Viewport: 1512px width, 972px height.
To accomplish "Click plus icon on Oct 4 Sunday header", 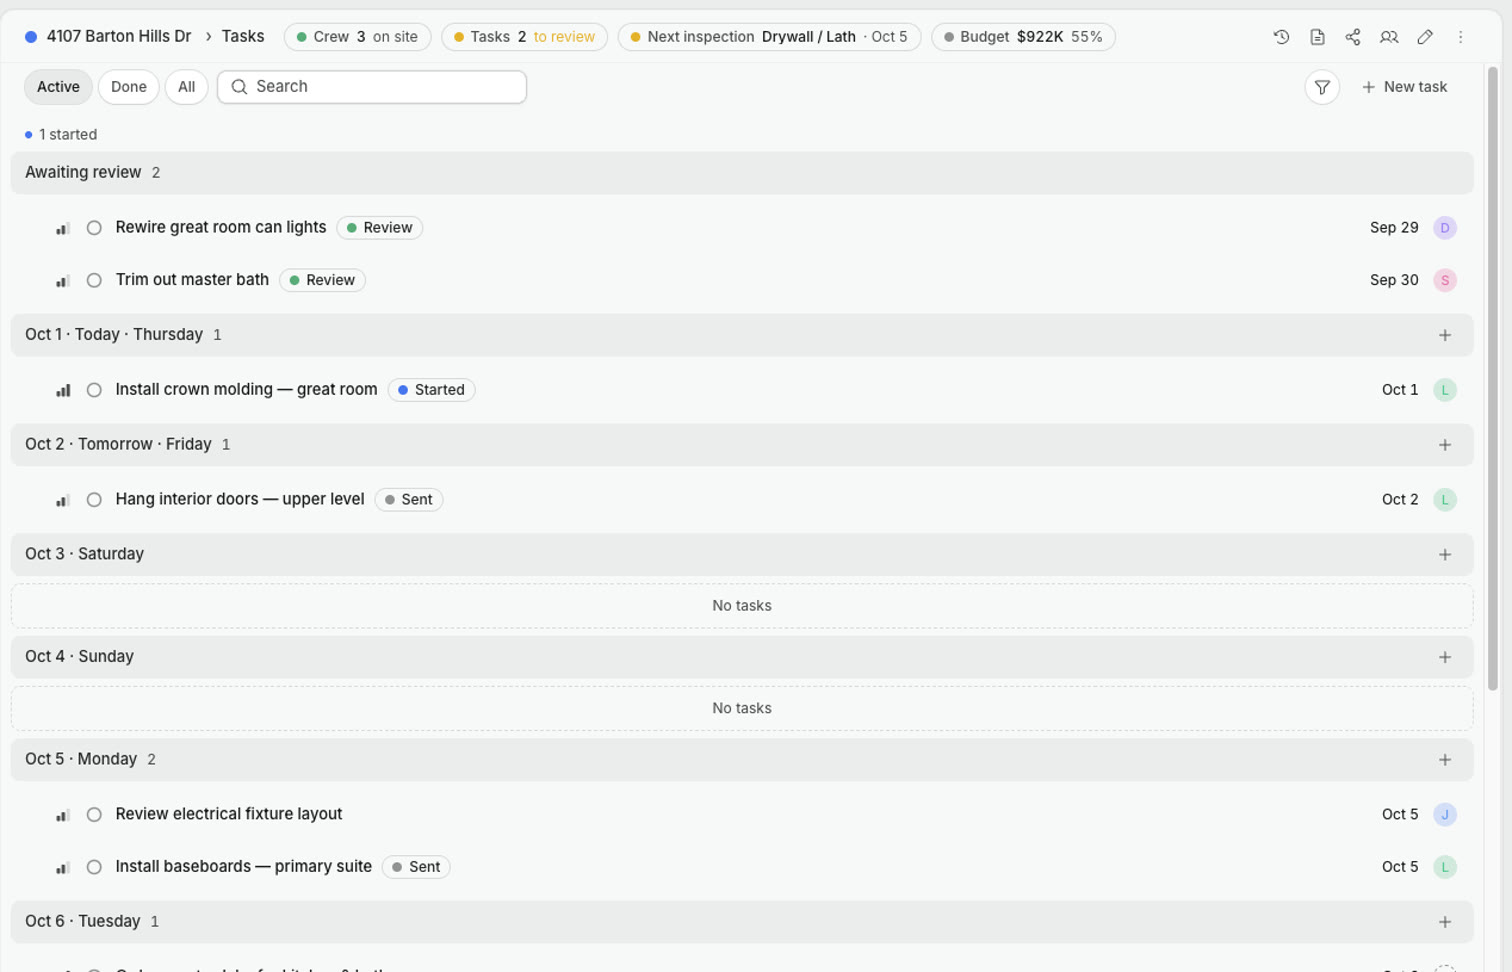I will coord(1445,657).
